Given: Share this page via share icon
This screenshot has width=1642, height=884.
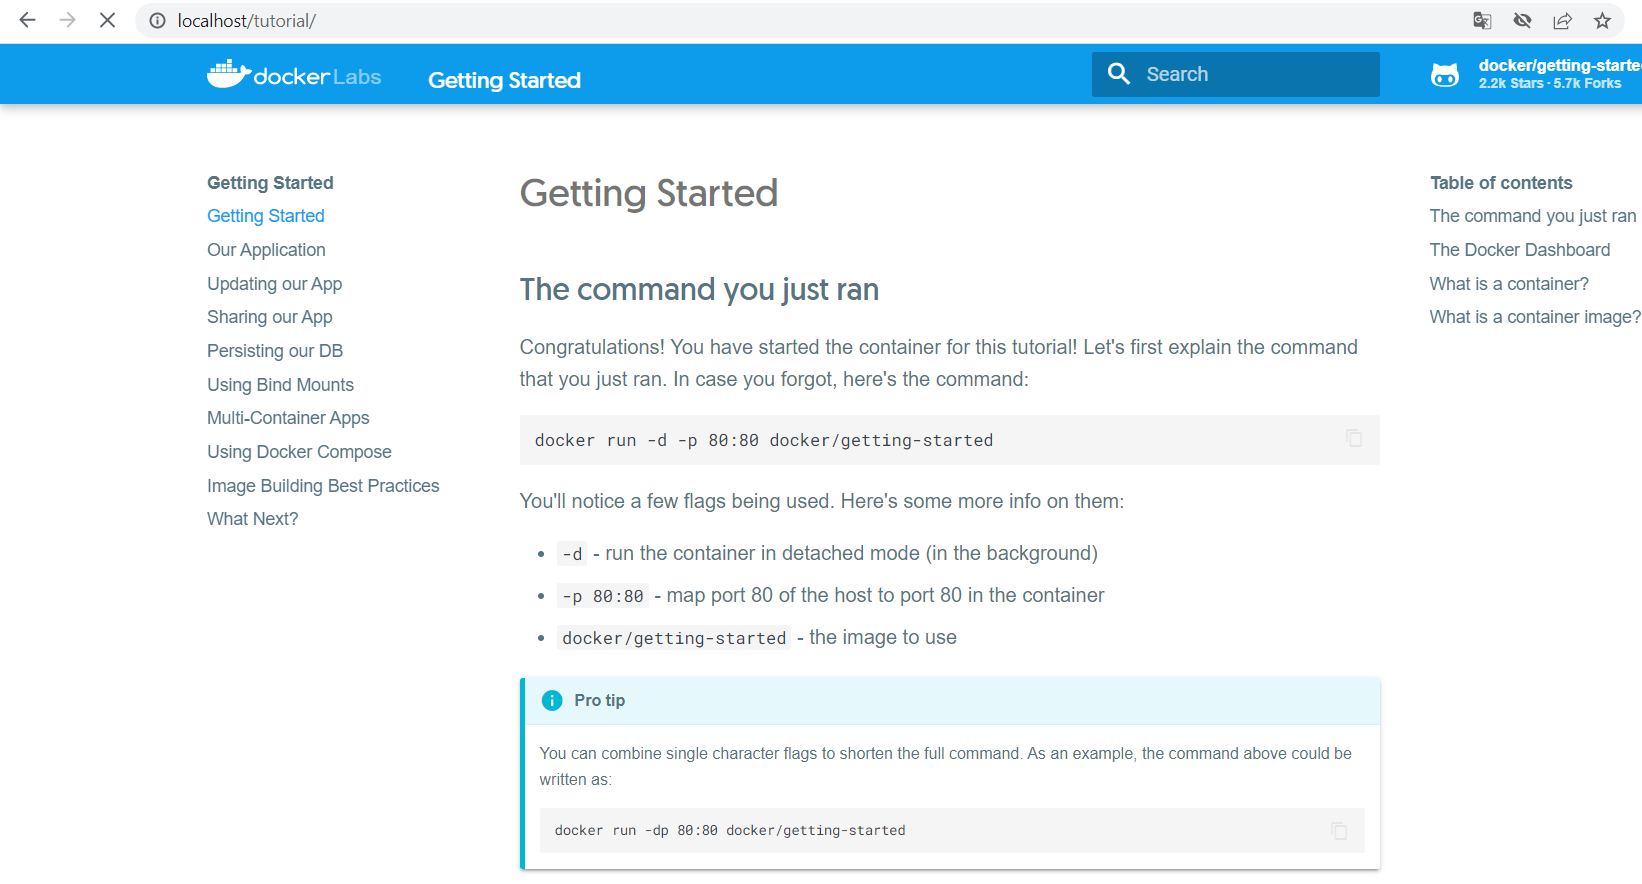Looking at the screenshot, I should tap(1562, 21).
